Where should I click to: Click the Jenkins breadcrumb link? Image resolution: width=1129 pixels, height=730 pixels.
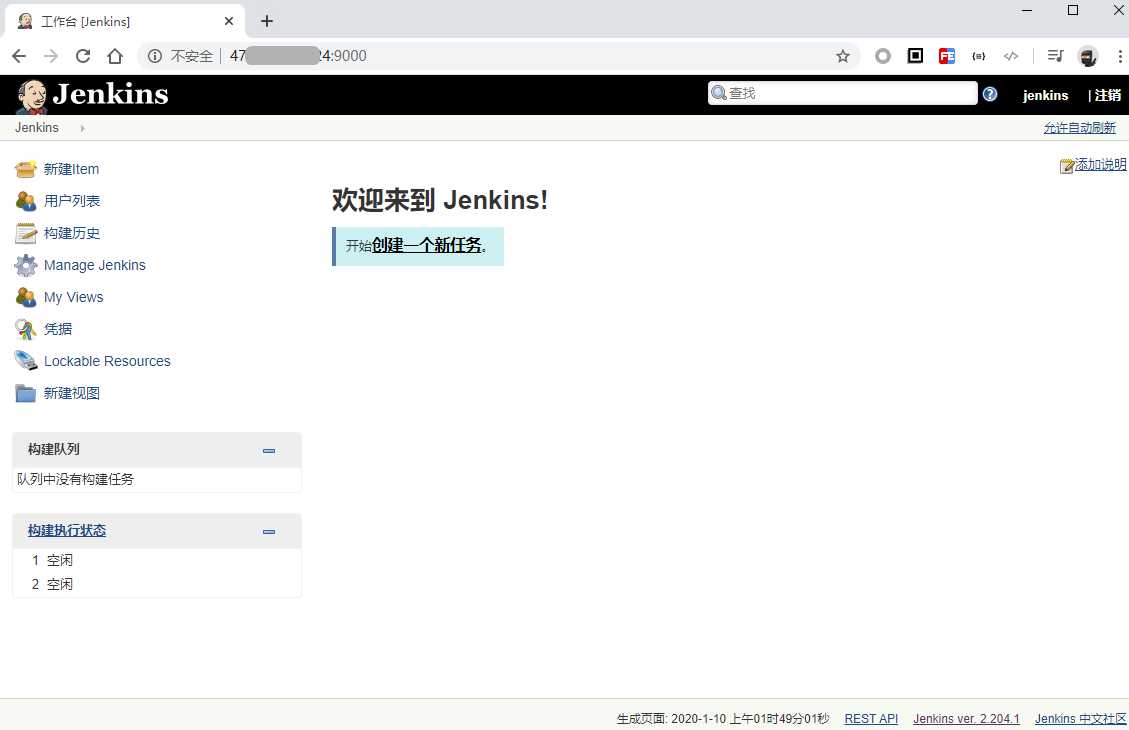coord(37,127)
